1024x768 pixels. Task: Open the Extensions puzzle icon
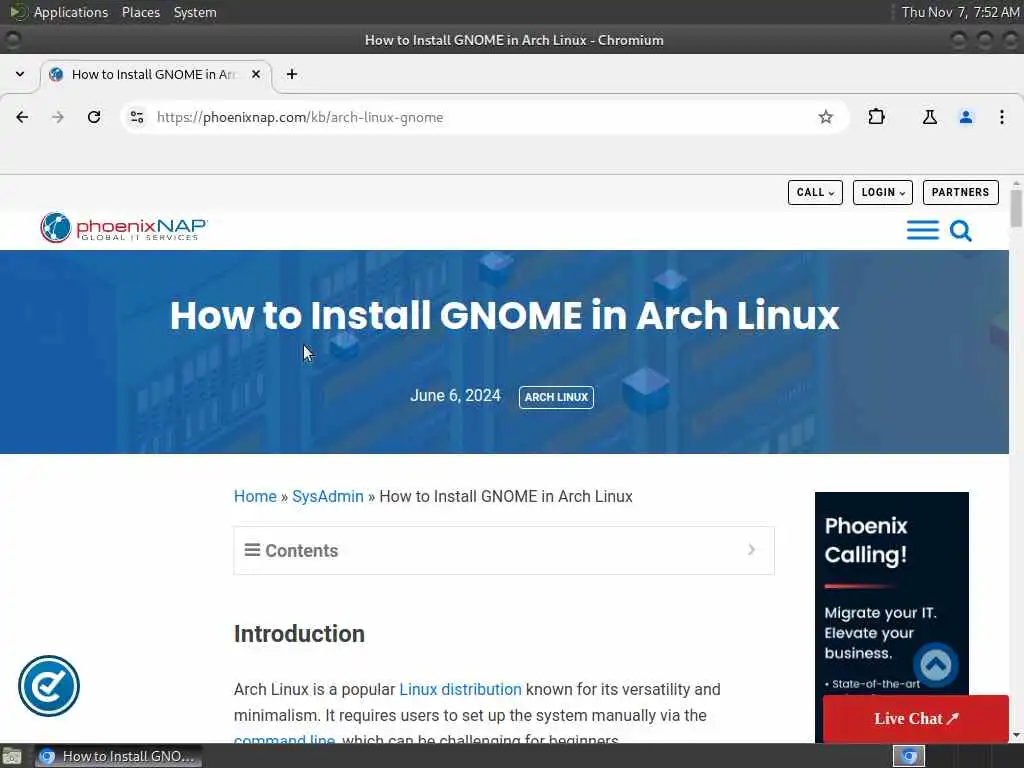[876, 117]
